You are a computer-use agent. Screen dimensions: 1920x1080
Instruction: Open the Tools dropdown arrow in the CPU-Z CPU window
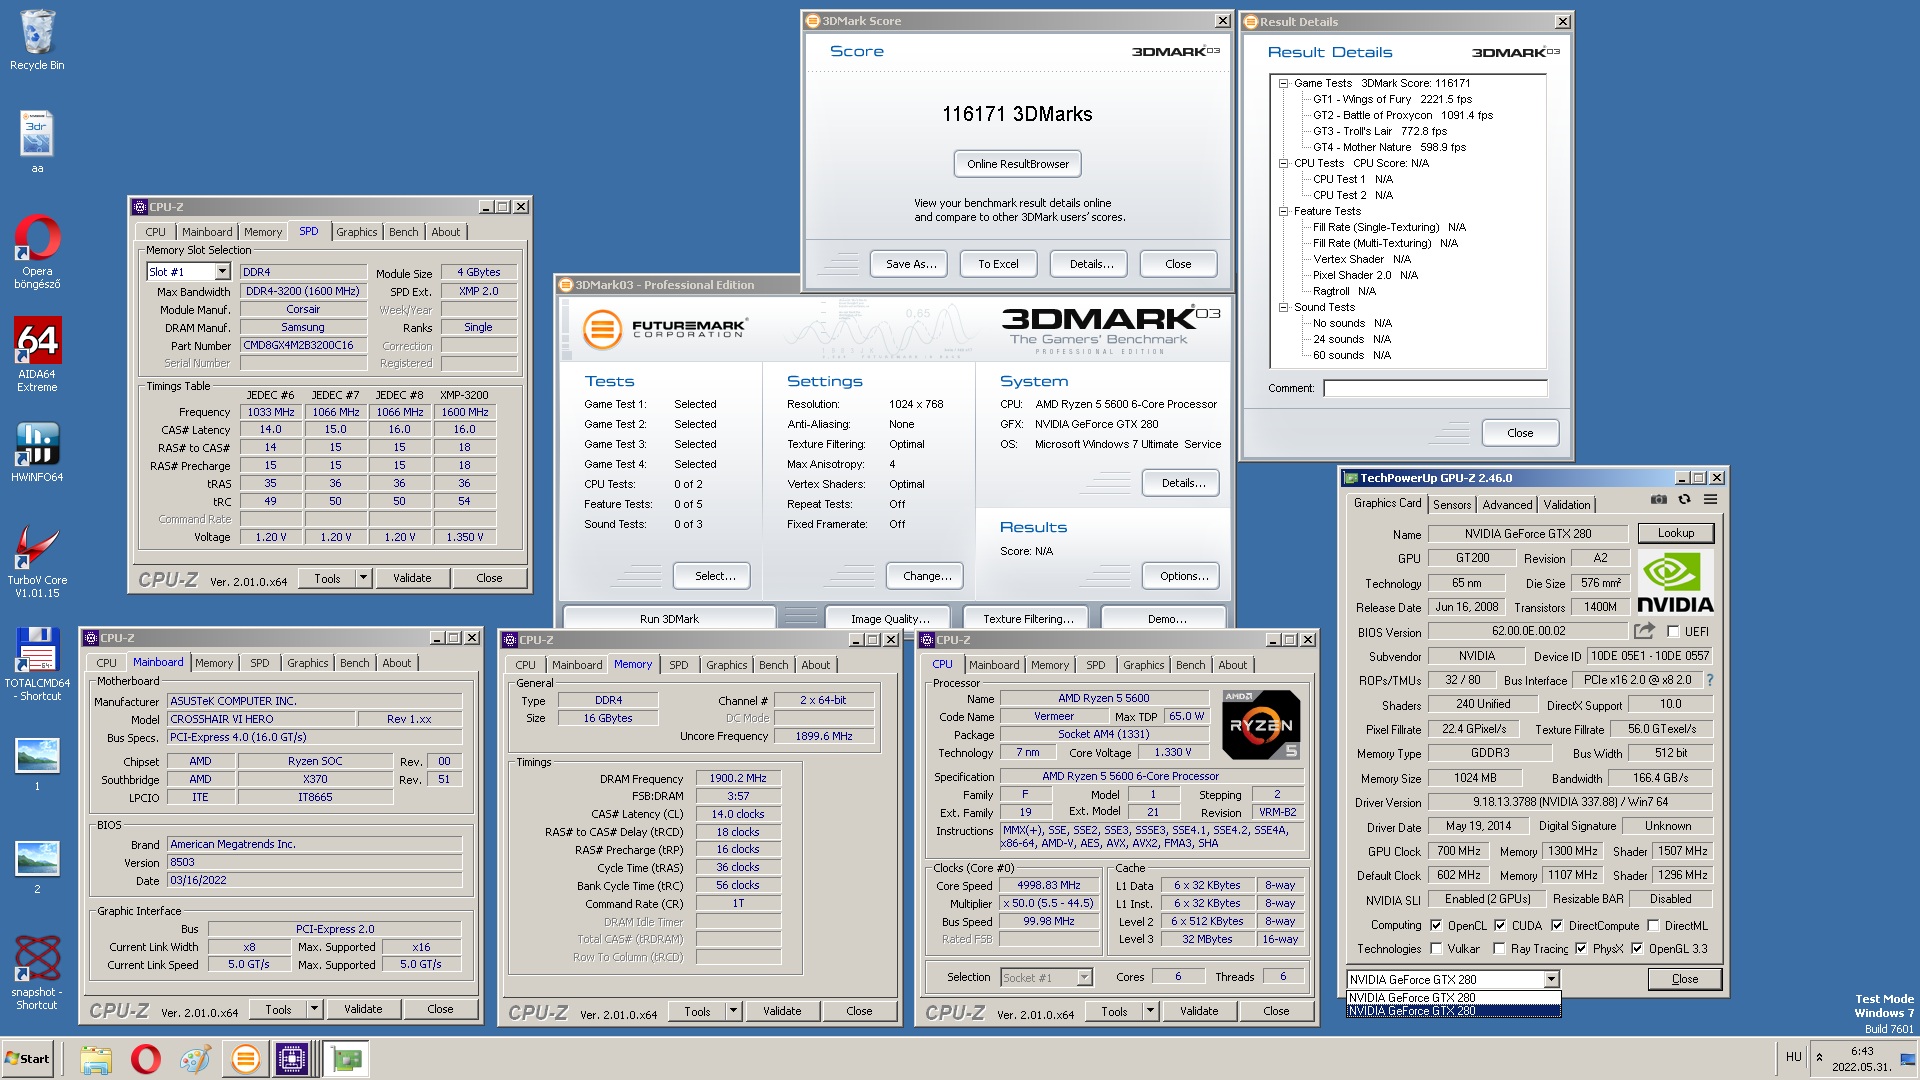tap(1150, 1011)
